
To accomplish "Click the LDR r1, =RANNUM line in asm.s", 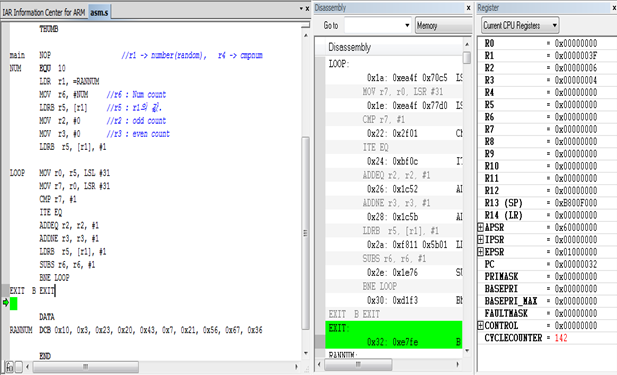I will click(x=69, y=81).
